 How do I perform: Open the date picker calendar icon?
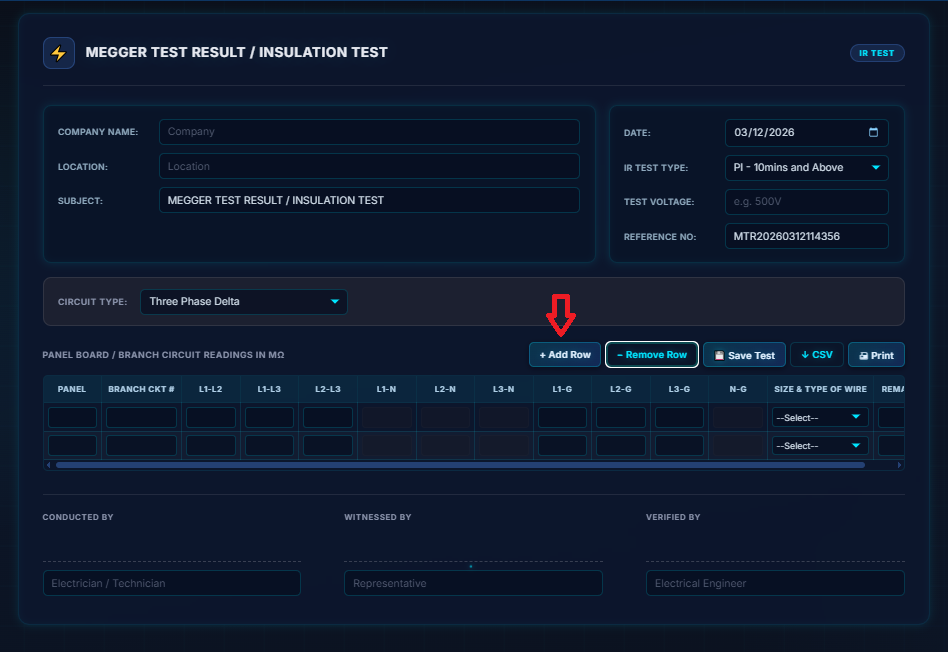(x=873, y=132)
